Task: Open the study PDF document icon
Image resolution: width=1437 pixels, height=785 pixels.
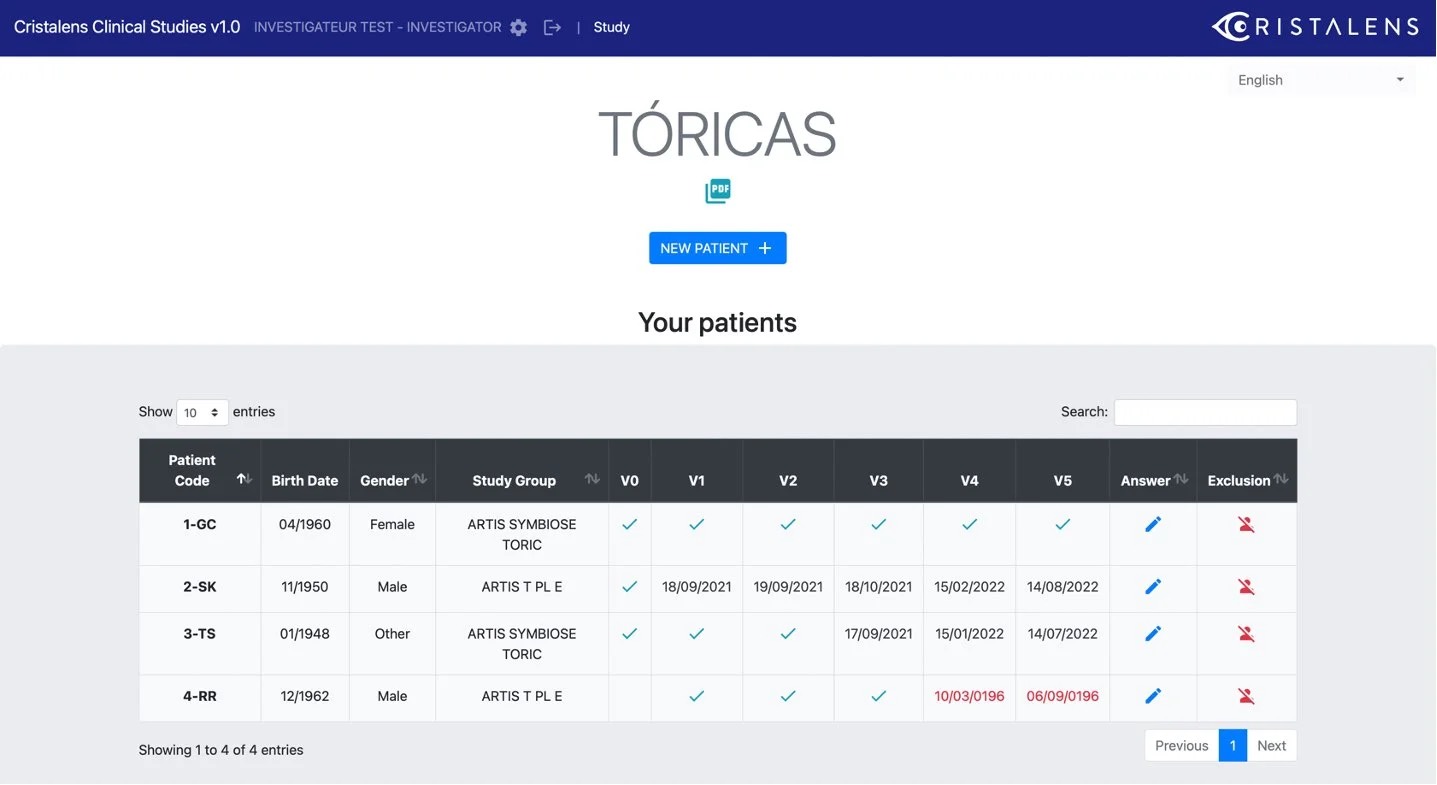Action: 717,191
